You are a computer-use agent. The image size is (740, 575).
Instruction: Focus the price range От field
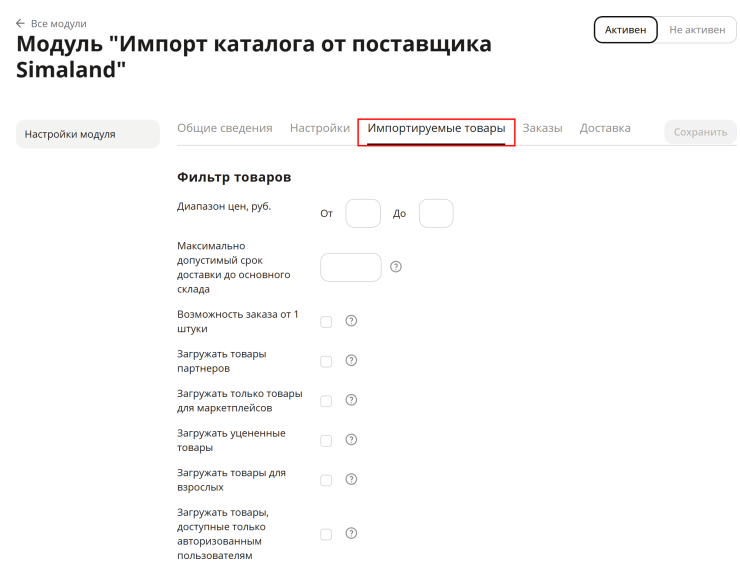[363, 213]
